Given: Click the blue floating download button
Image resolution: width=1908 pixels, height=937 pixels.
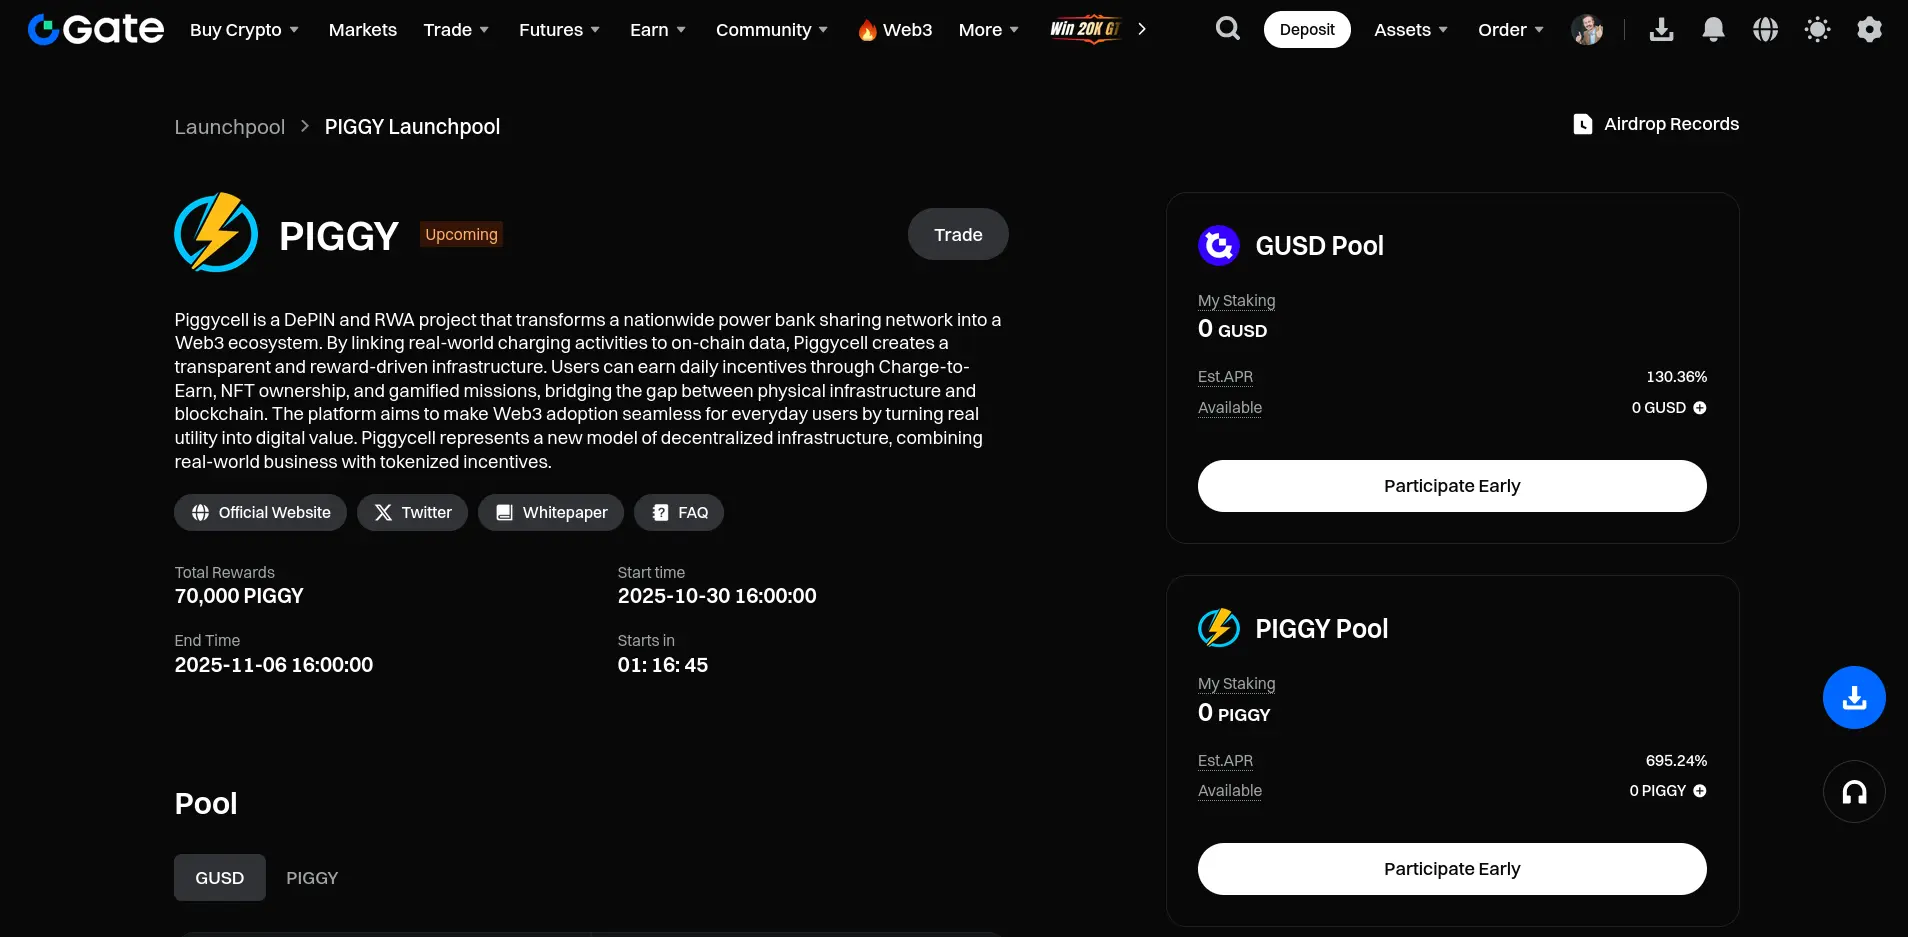Looking at the screenshot, I should pos(1854,697).
